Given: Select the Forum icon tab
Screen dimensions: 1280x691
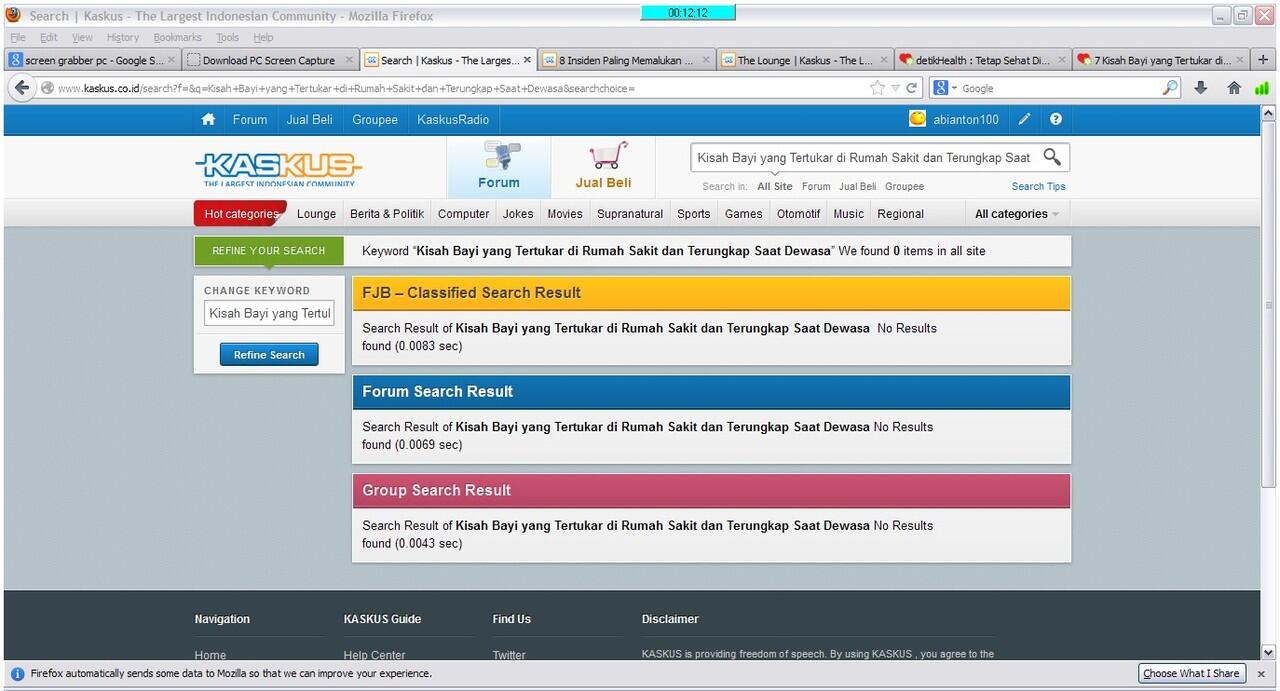Looking at the screenshot, I should click(499, 167).
